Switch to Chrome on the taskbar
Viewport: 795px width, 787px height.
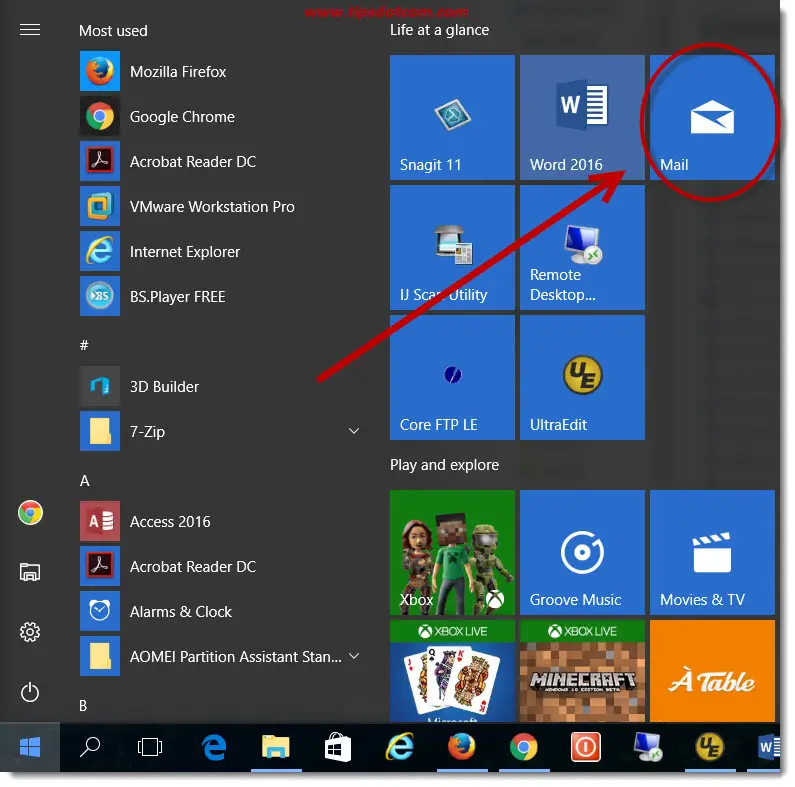[x=524, y=747]
